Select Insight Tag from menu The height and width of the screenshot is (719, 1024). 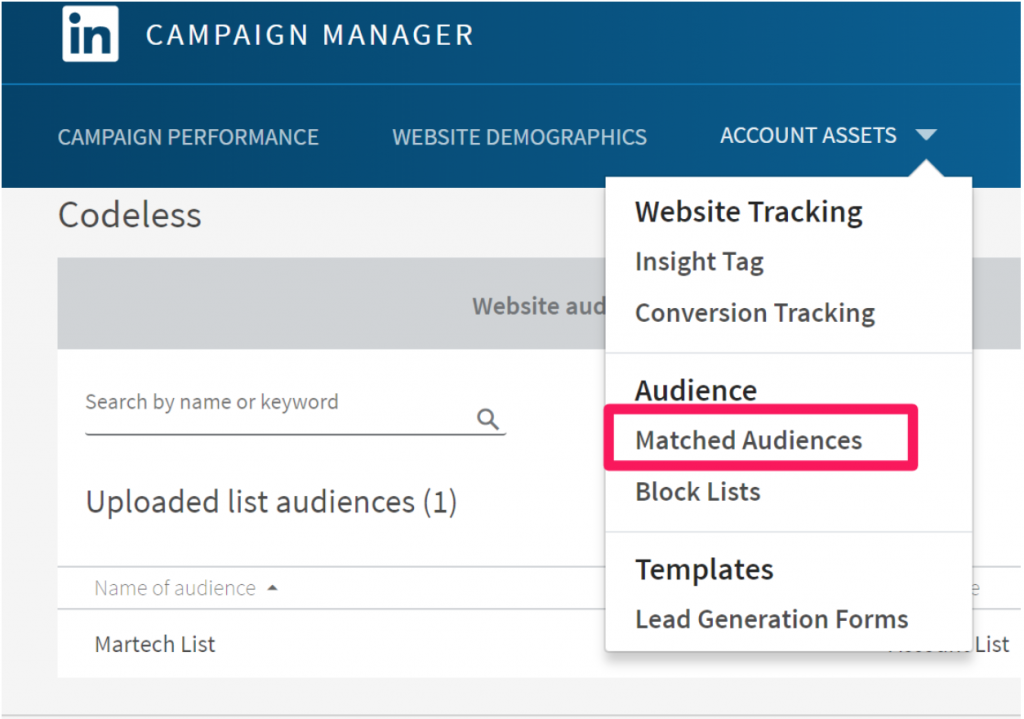point(699,262)
